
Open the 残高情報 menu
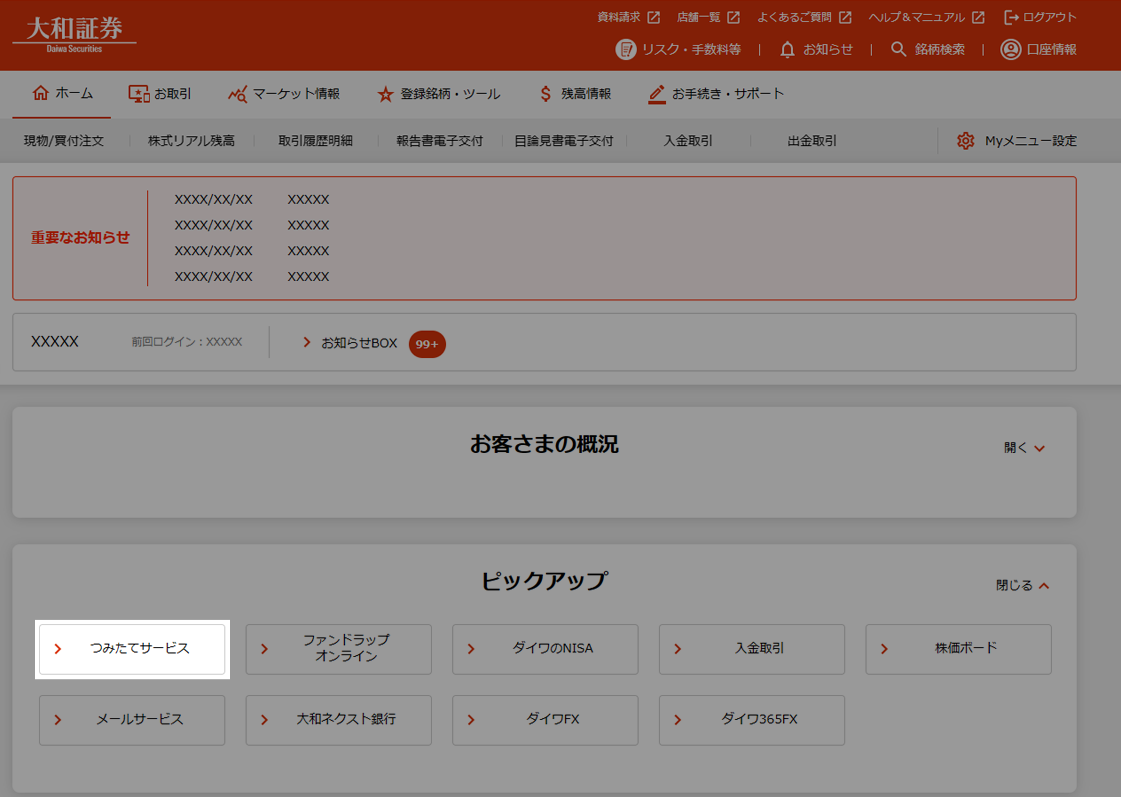[x=576, y=94]
